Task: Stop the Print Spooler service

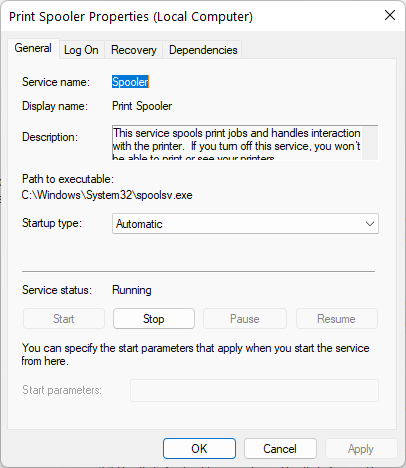Action: pyautogui.click(x=154, y=319)
